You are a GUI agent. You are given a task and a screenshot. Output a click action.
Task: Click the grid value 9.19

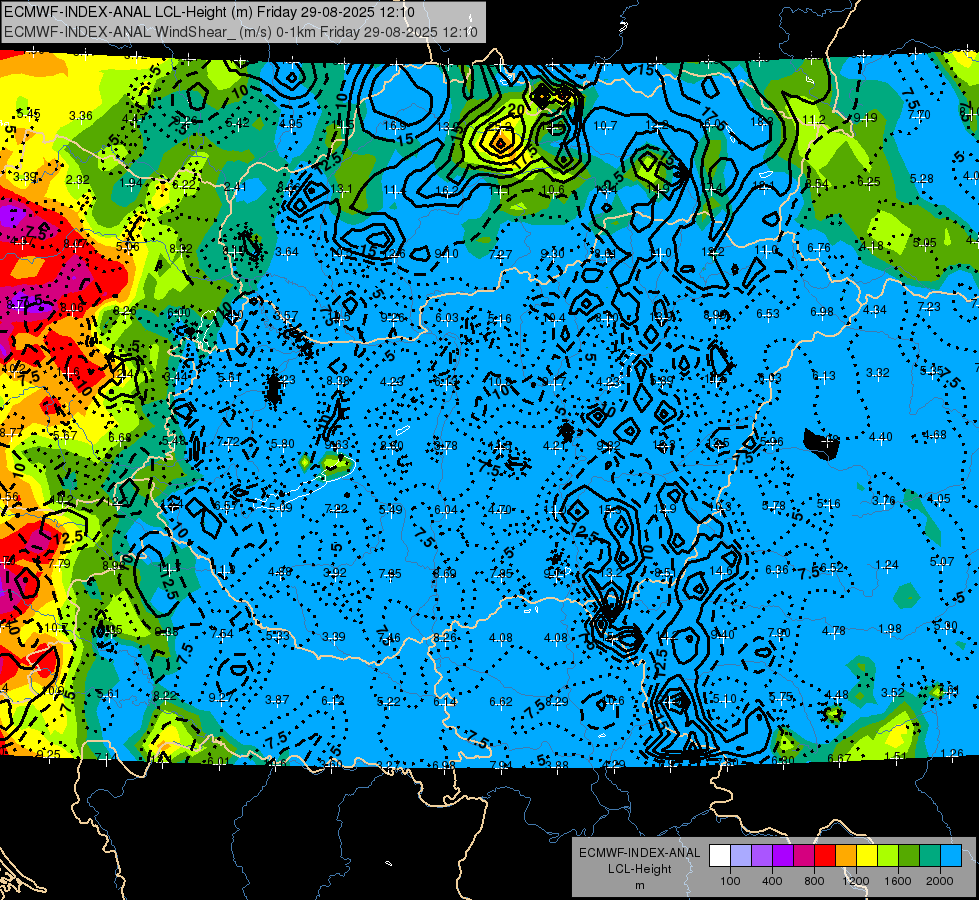pyautogui.click(x=865, y=118)
